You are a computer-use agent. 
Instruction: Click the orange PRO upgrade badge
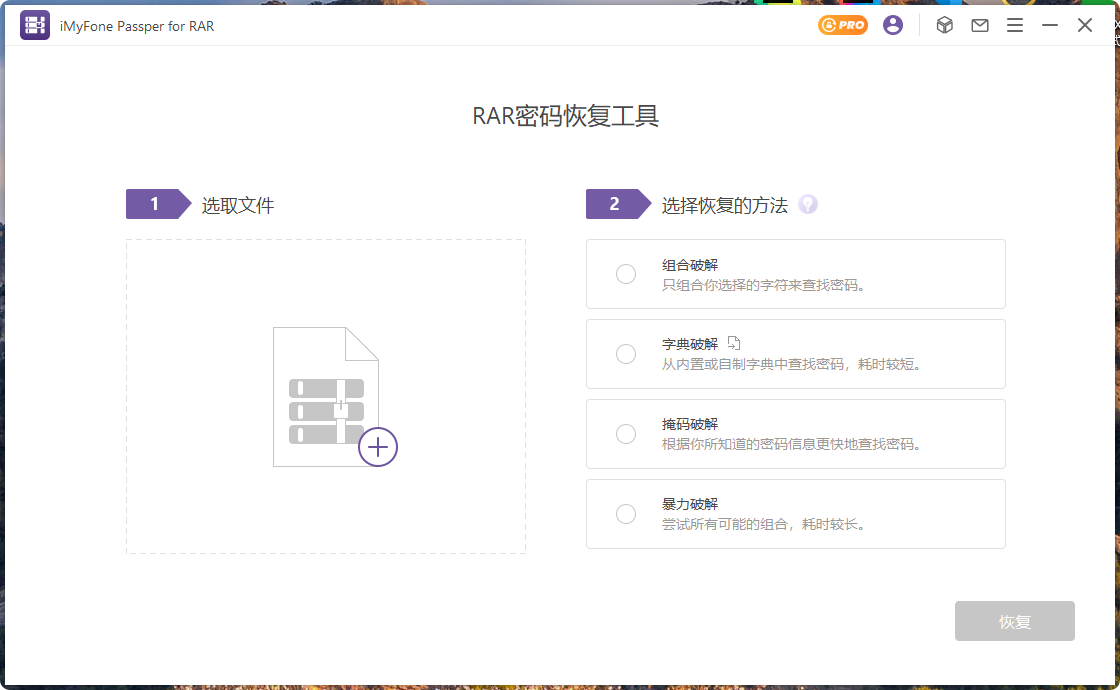(840, 25)
